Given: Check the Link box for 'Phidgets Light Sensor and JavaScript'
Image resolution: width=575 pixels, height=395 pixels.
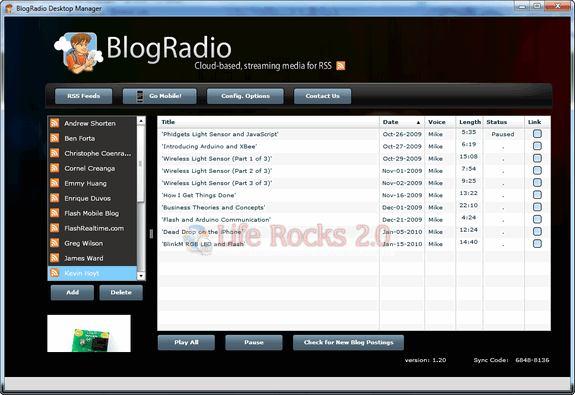Looking at the screenshot, I should point(537,134).
